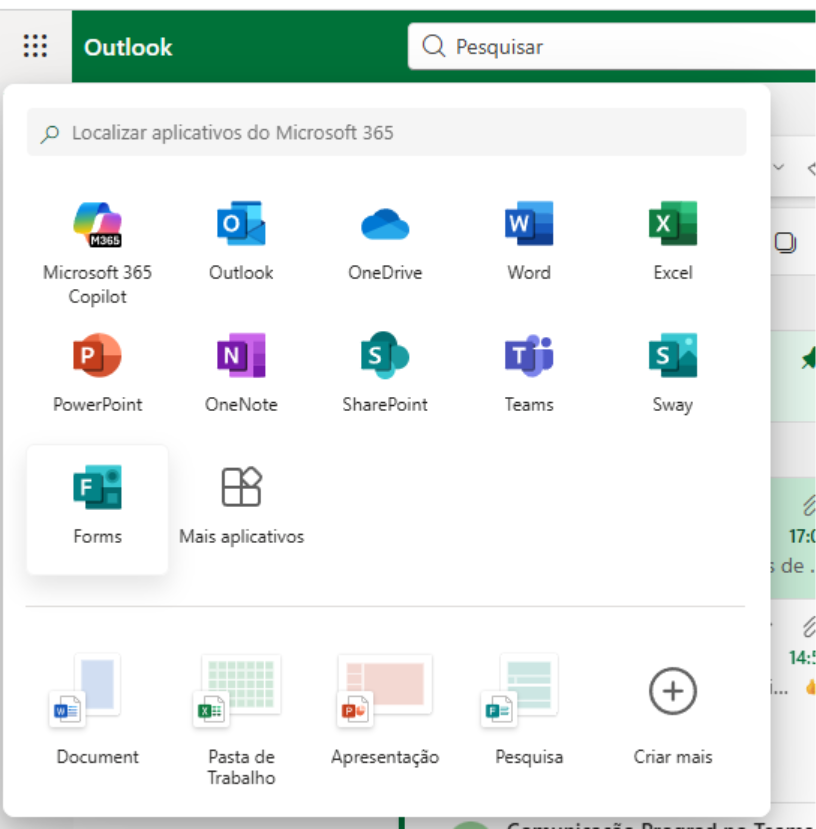Create a new Forms Pesquisa
816x829 pixels.
pyautogui.click(x=528, y=708)
